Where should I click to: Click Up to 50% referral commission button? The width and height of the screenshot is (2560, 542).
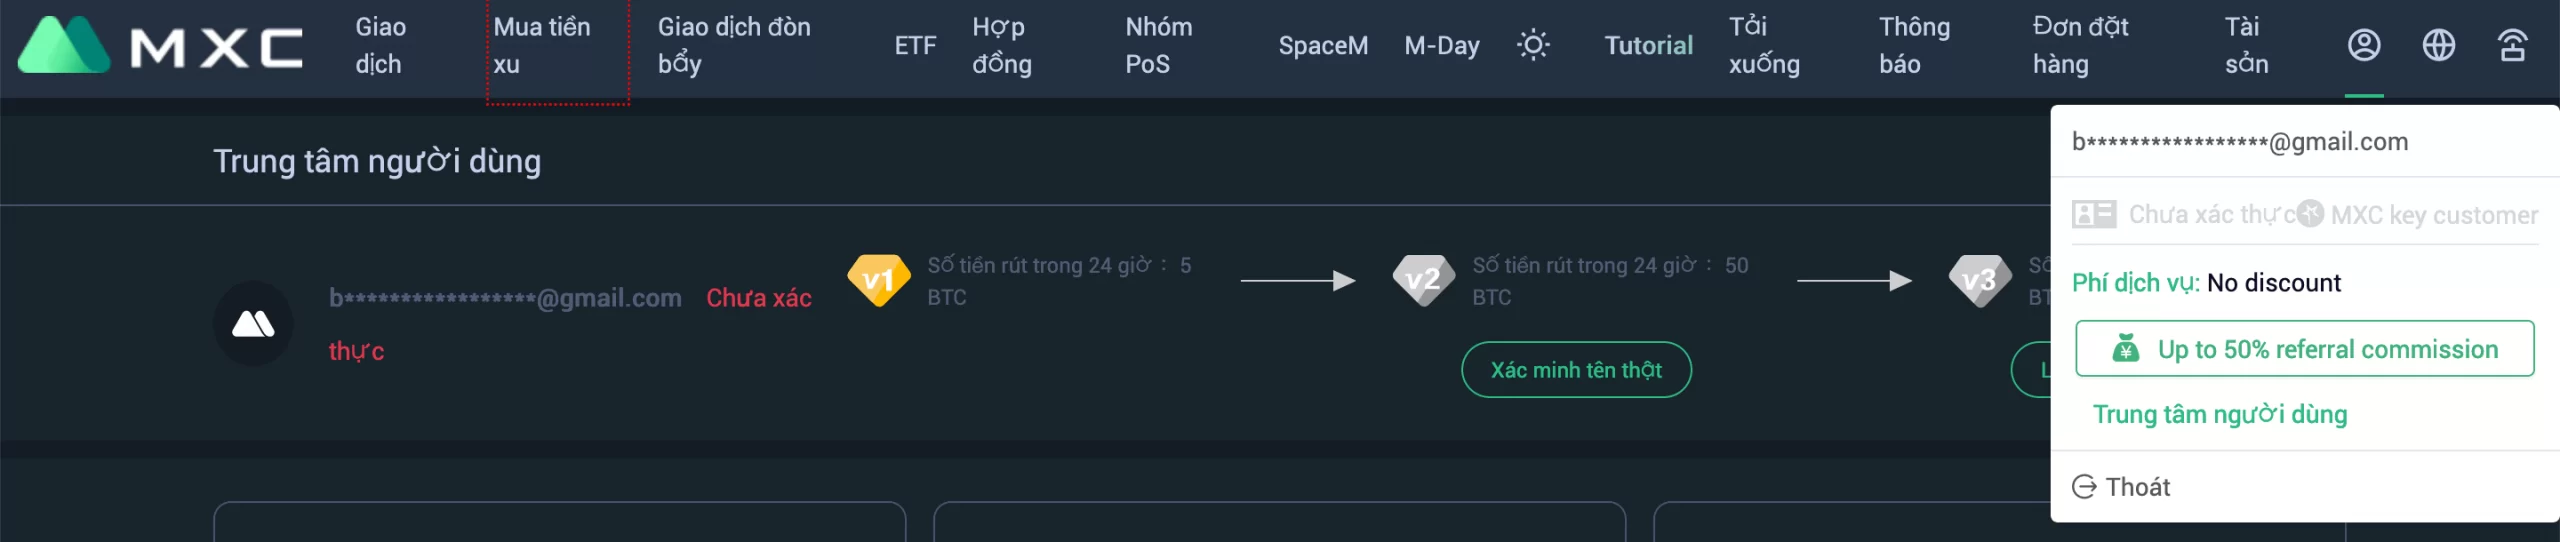(2304, 349)
